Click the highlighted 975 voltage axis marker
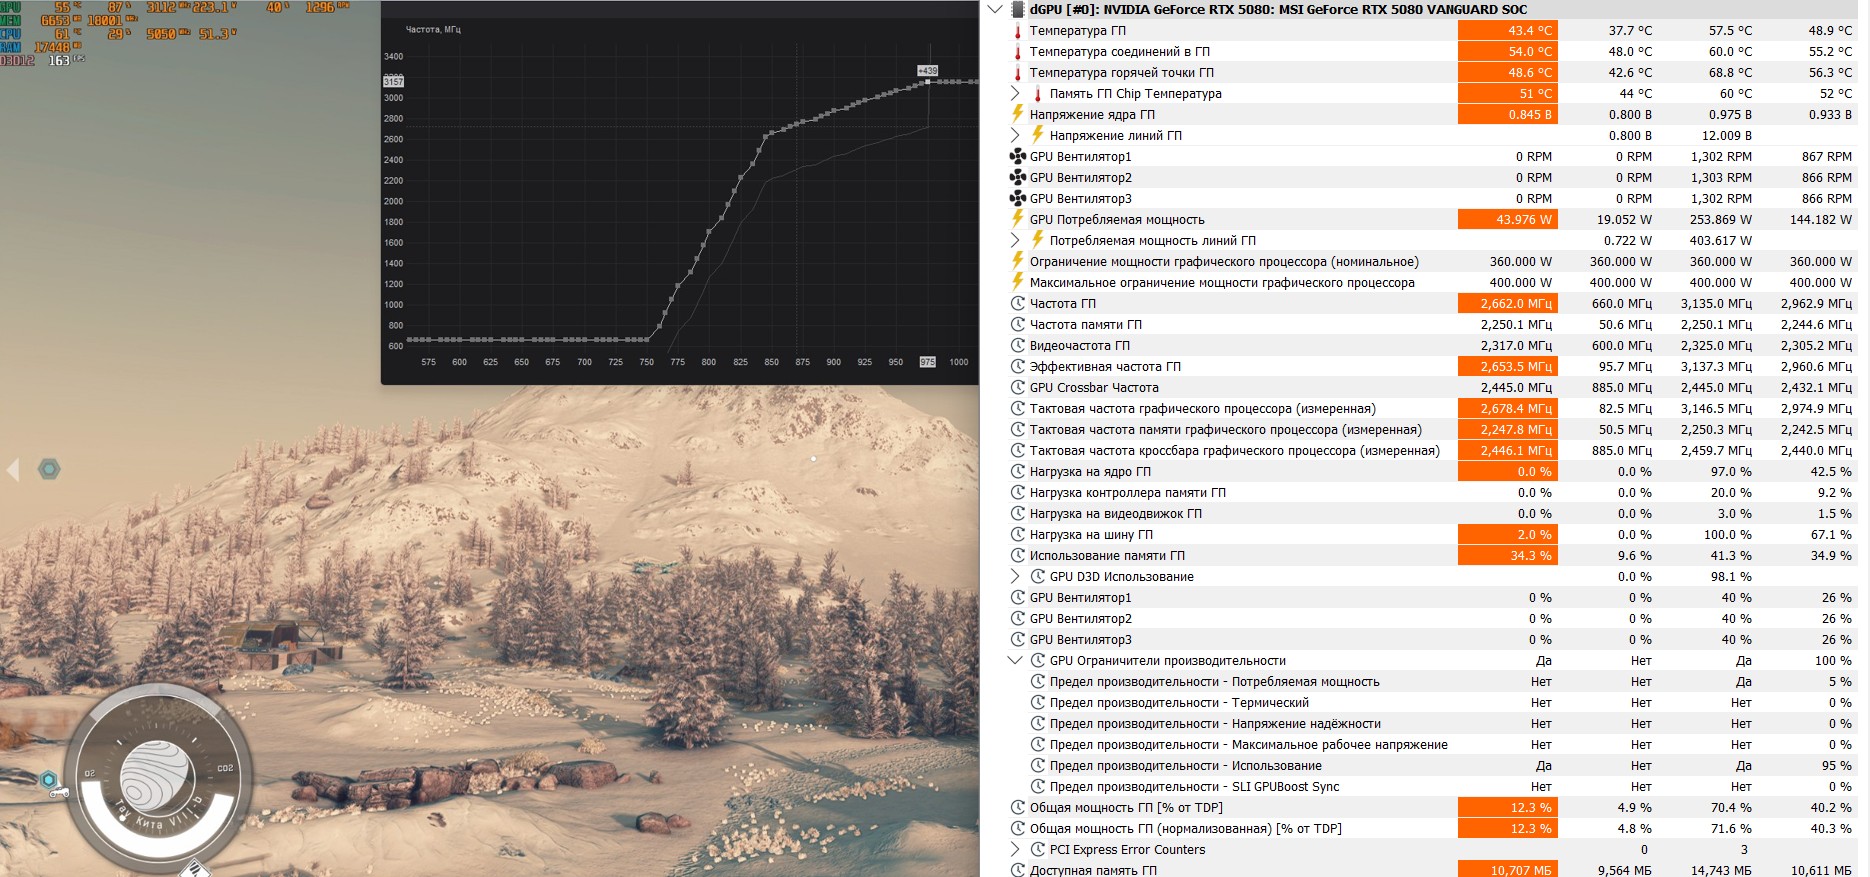 (x=927, y=362)
